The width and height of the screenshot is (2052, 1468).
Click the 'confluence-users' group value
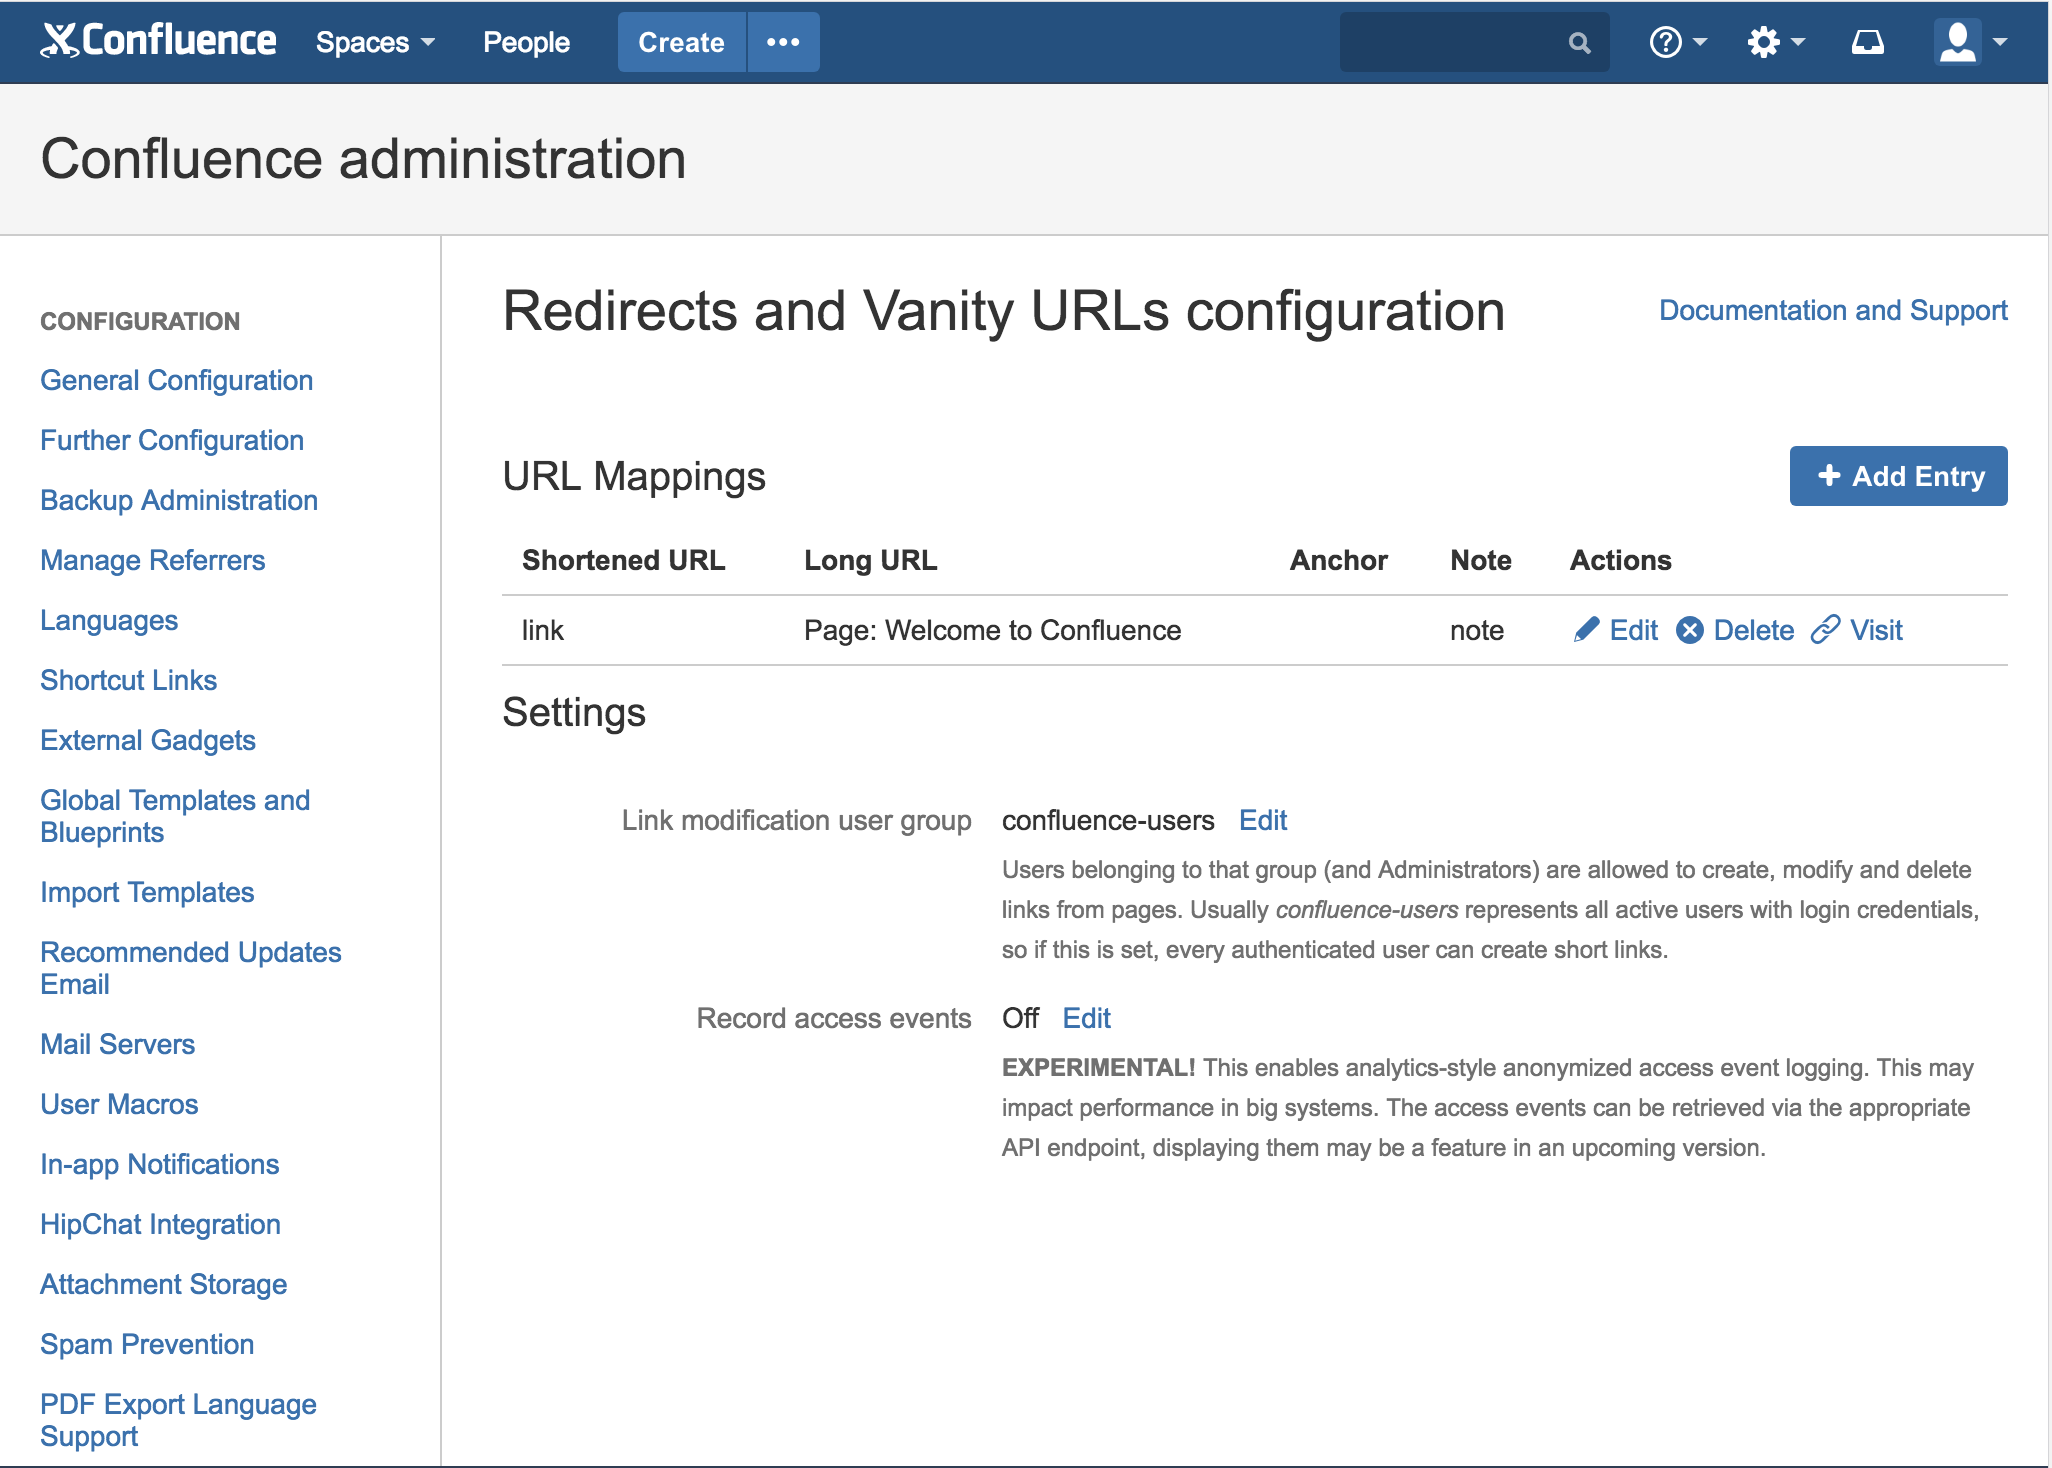[1108, 820]
